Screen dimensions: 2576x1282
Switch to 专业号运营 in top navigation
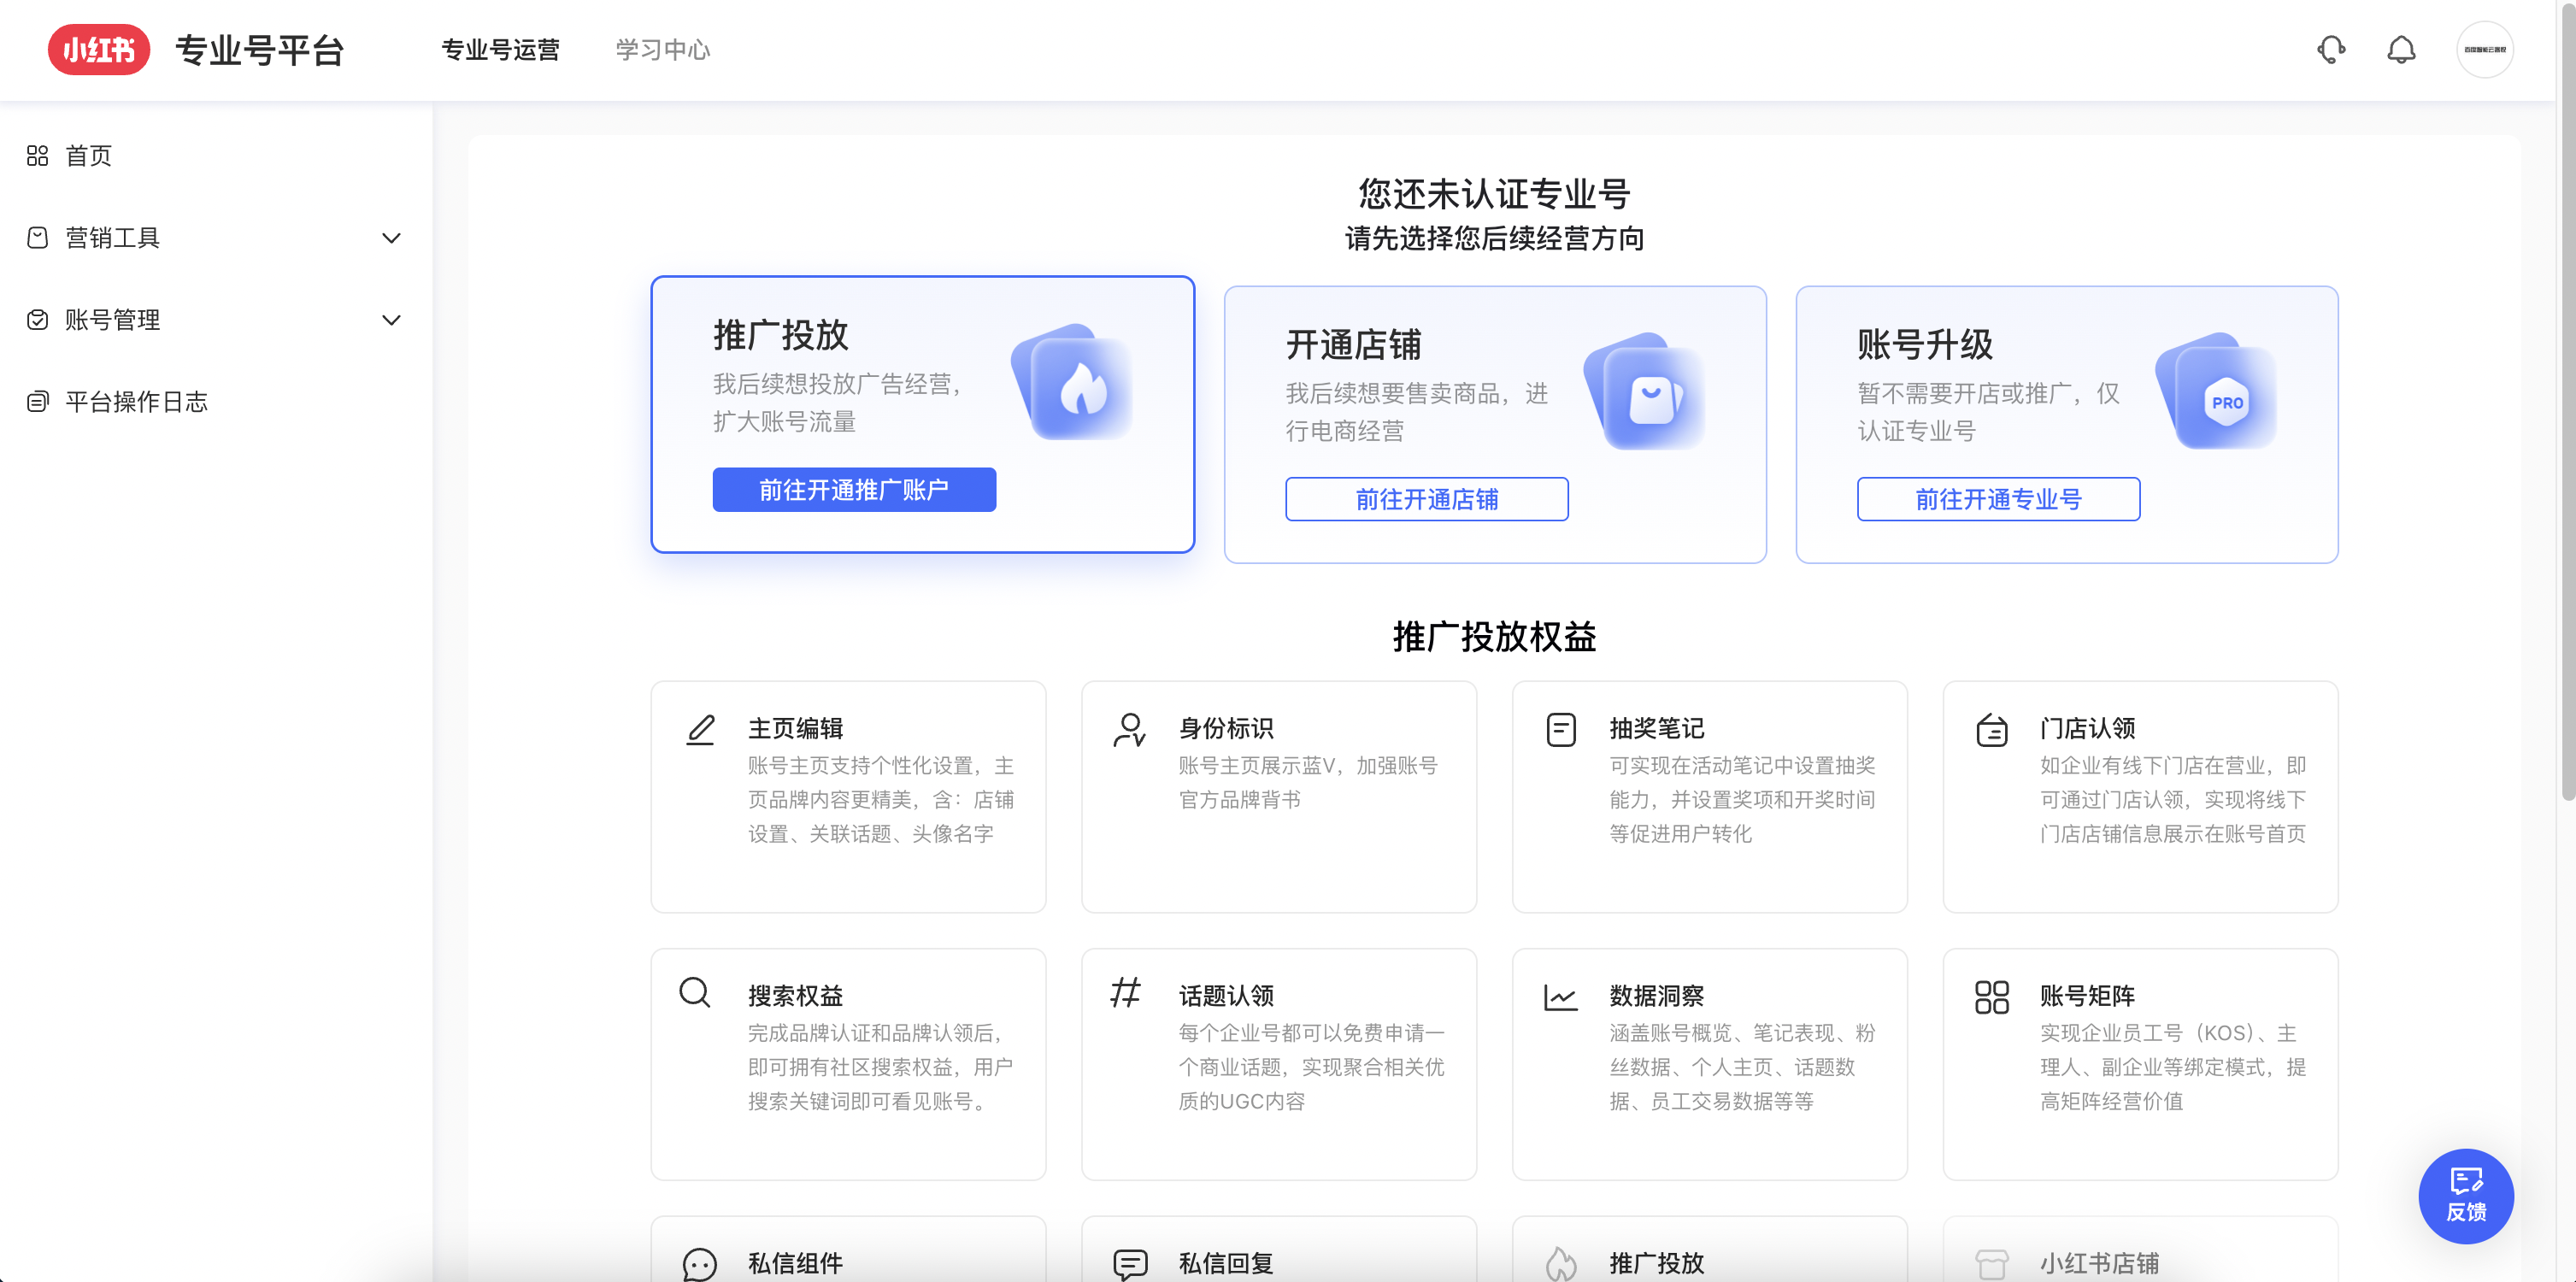pos(501,49)
